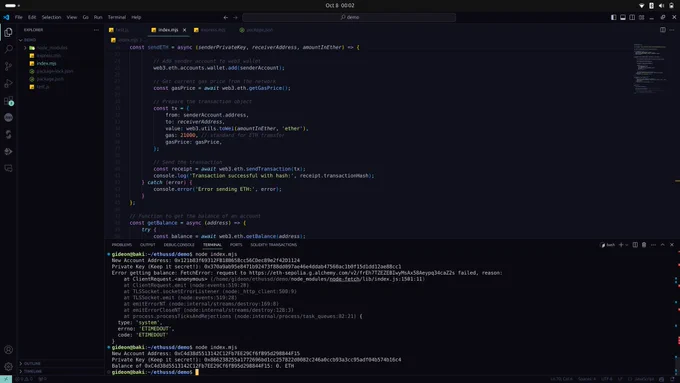680x383 pixels.
Task: Click the date and time in the top bar
Action: point(340,6)
